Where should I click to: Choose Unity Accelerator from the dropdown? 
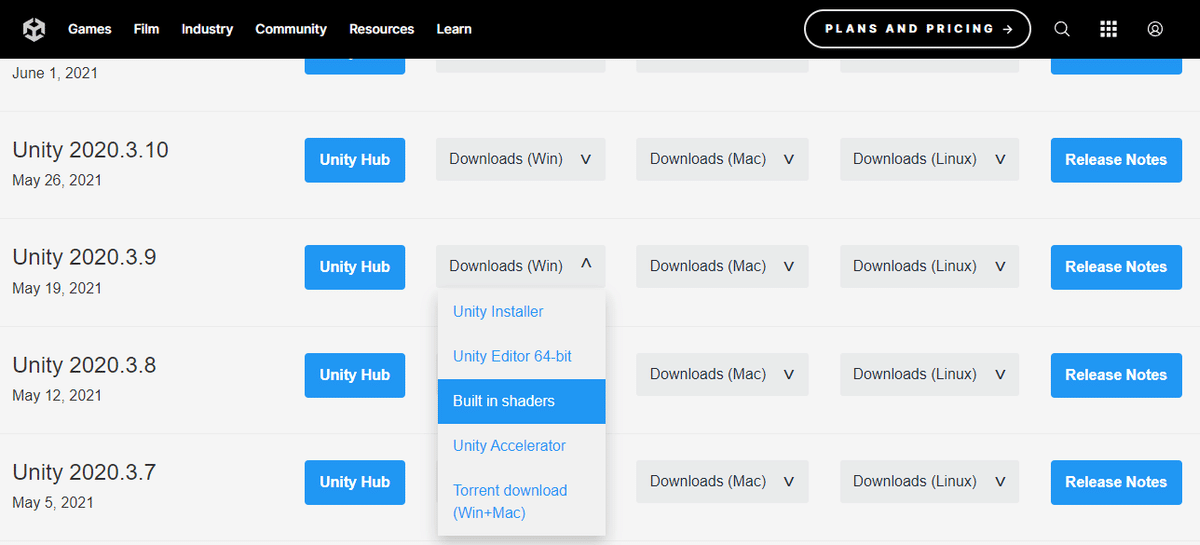pyautogui.click(x=522, y=446)
